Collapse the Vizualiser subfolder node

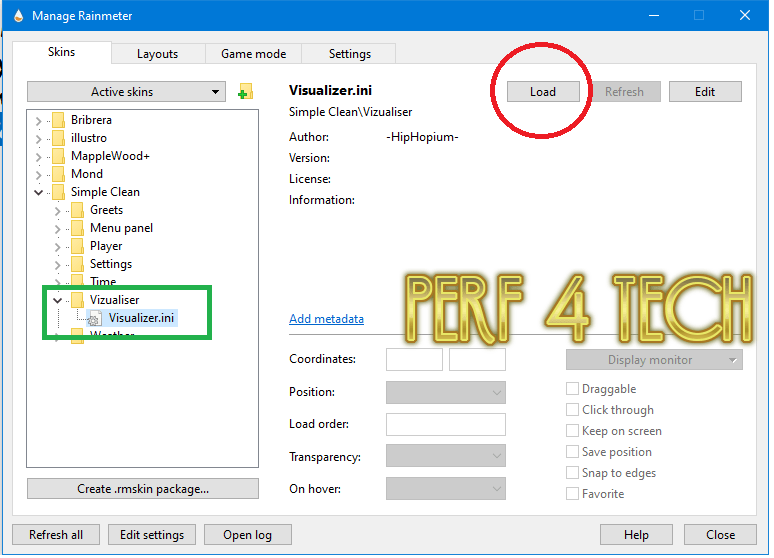pyautogui.click(x=57, y=300)
